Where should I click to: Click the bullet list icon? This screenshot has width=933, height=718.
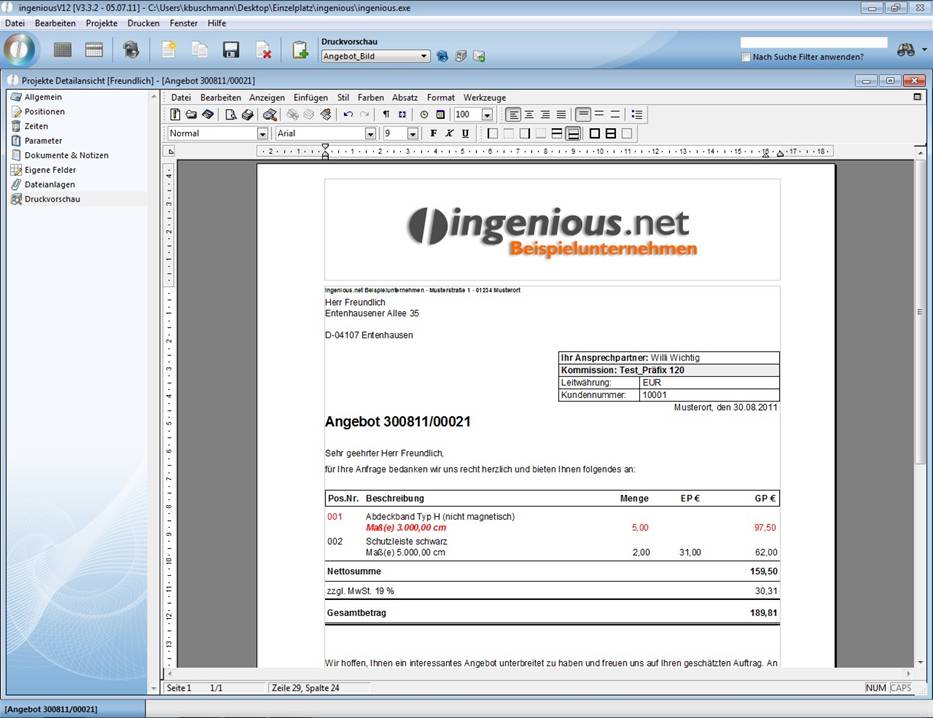[637, 115]
